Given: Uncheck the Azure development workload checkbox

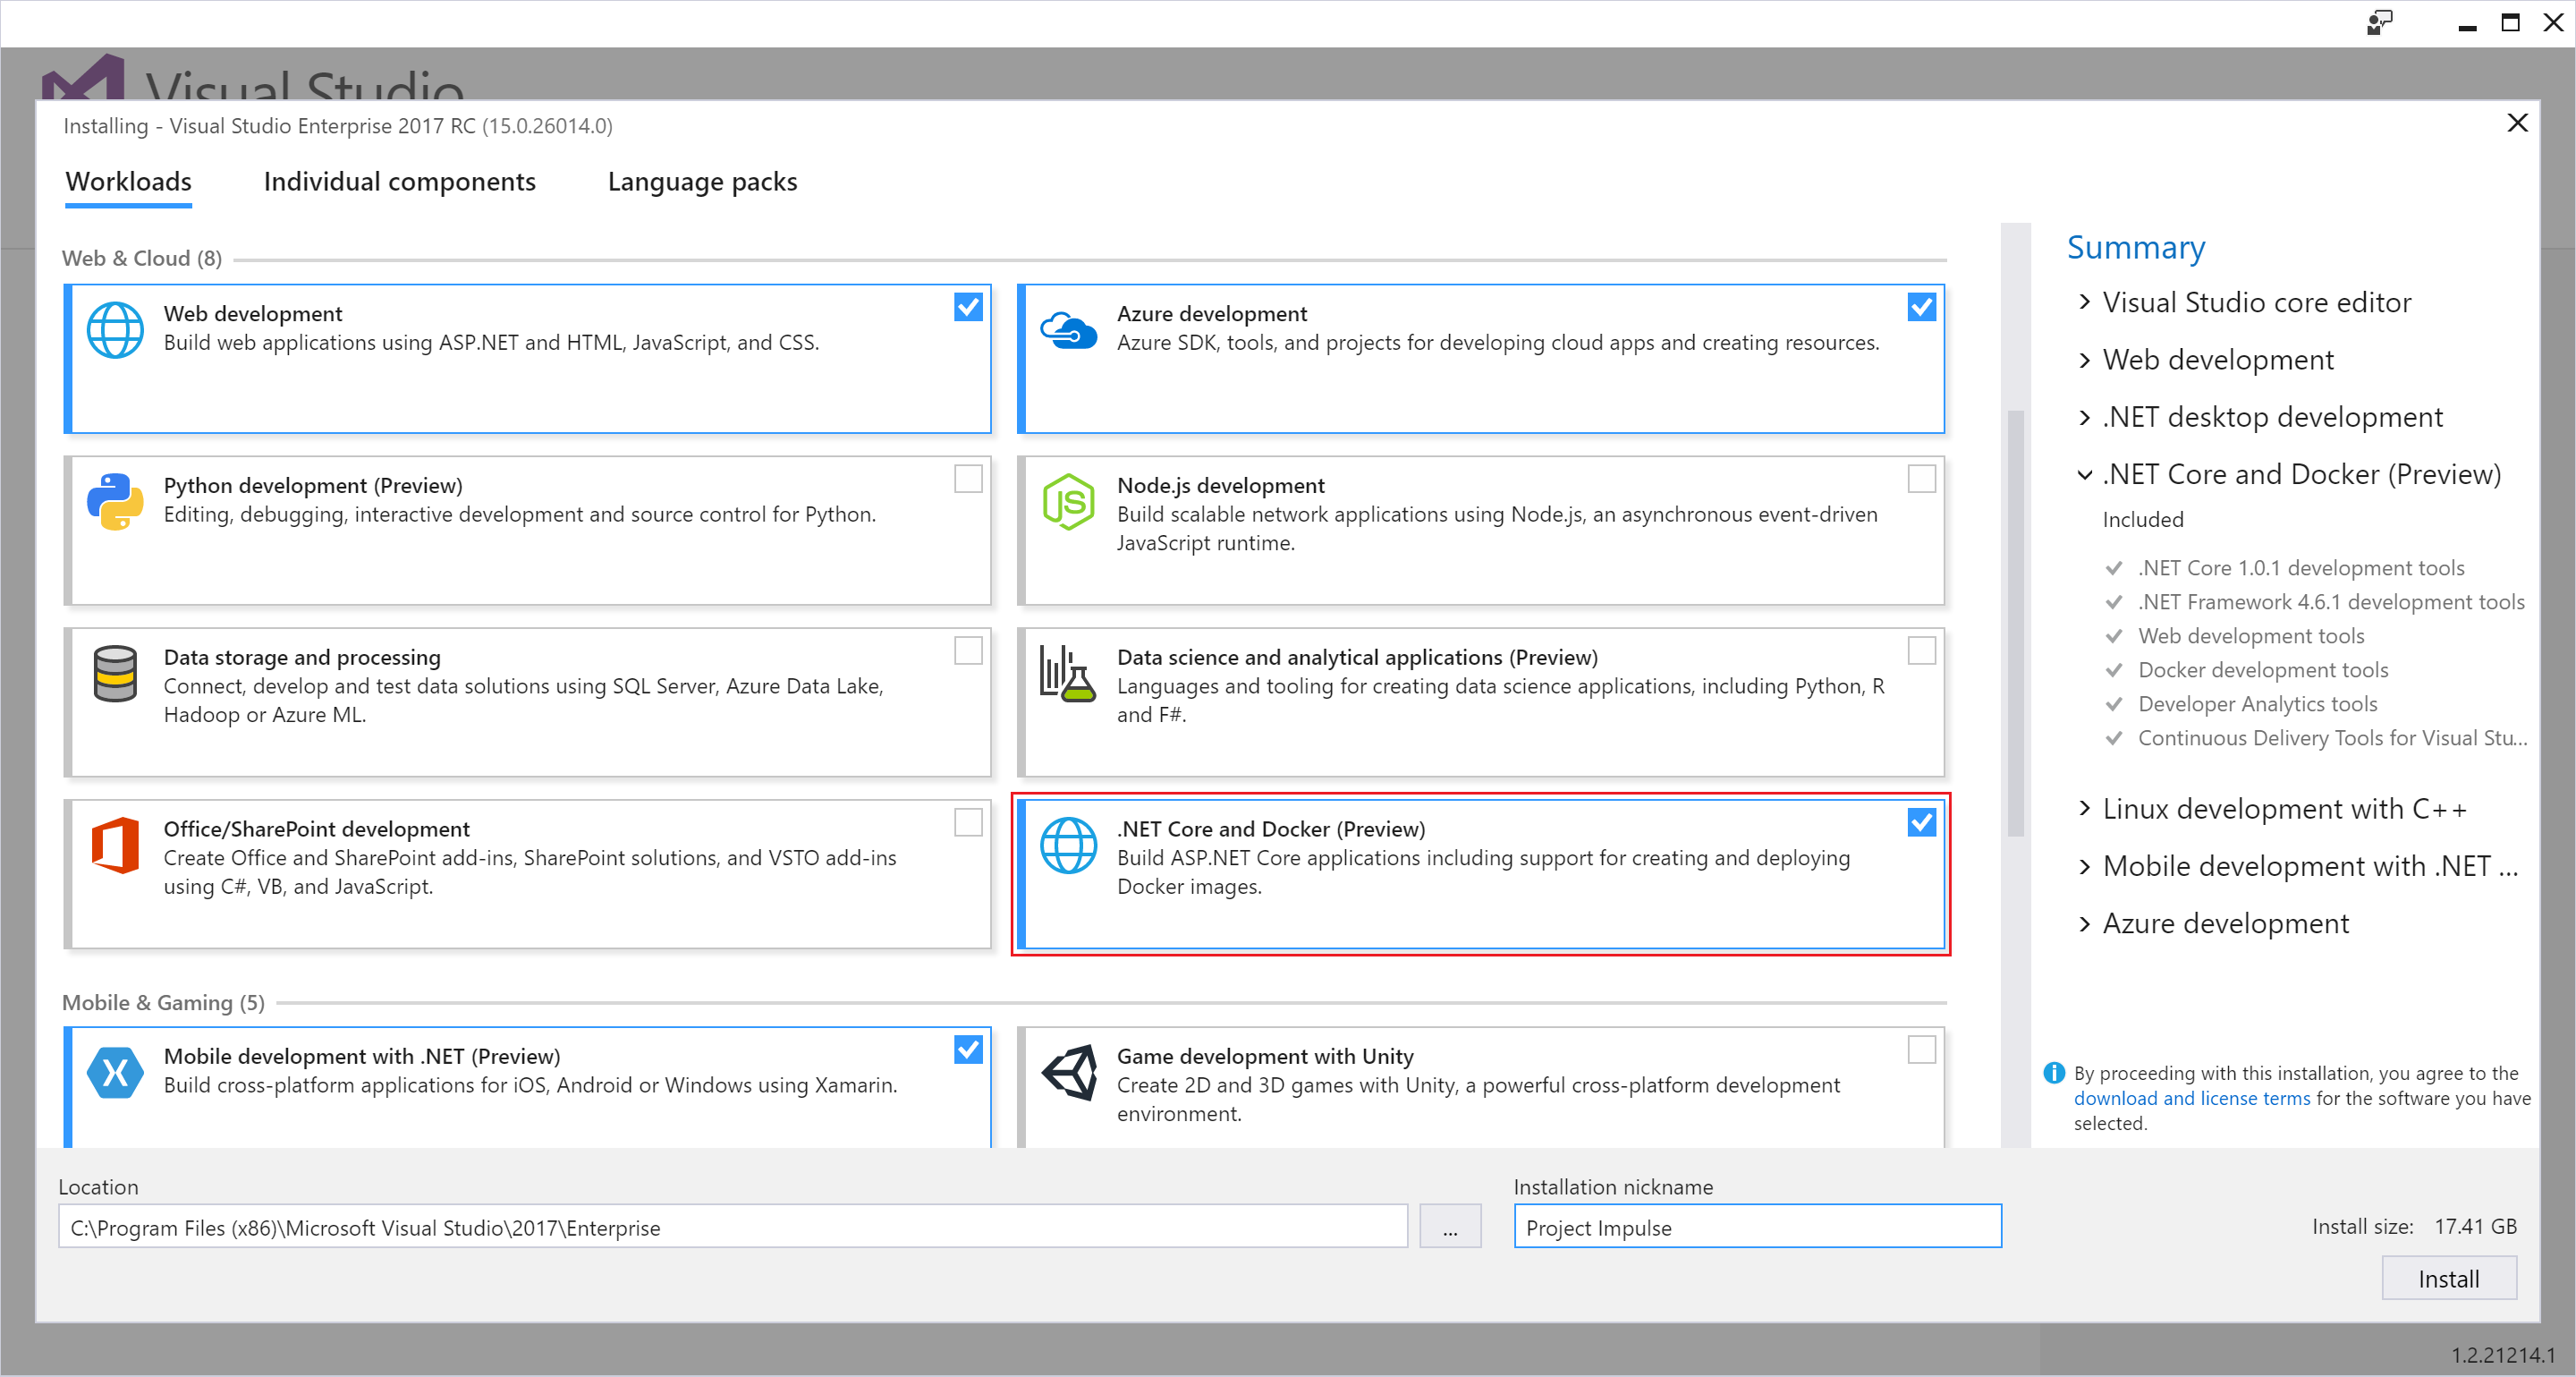Looking at the screenshot, I should [1921, 307].
